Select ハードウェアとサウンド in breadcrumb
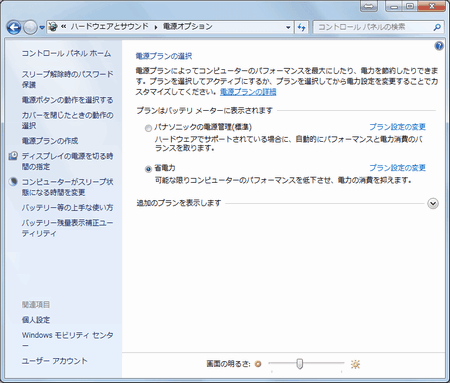The height and width of the screenshot is (383, 450). pyautogui.click(x=109, y=27)
